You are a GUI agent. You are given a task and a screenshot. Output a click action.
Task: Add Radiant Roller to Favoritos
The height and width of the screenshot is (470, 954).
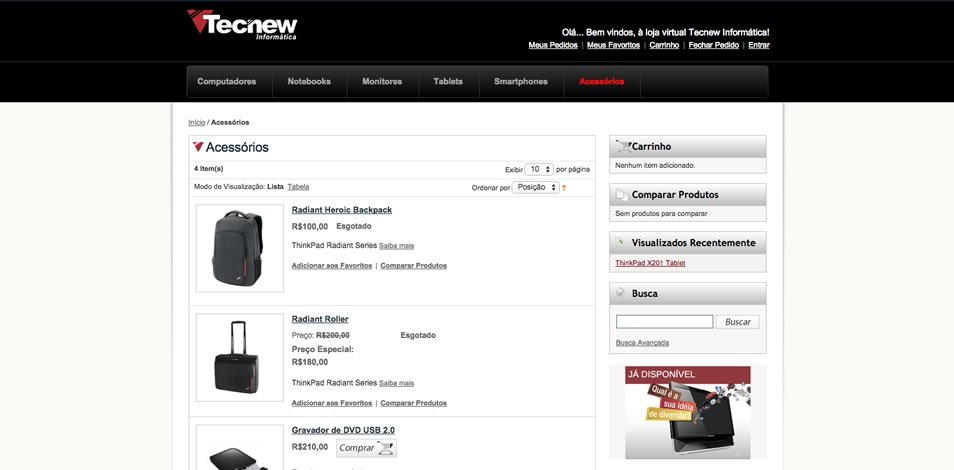click(x=332, y=403)
